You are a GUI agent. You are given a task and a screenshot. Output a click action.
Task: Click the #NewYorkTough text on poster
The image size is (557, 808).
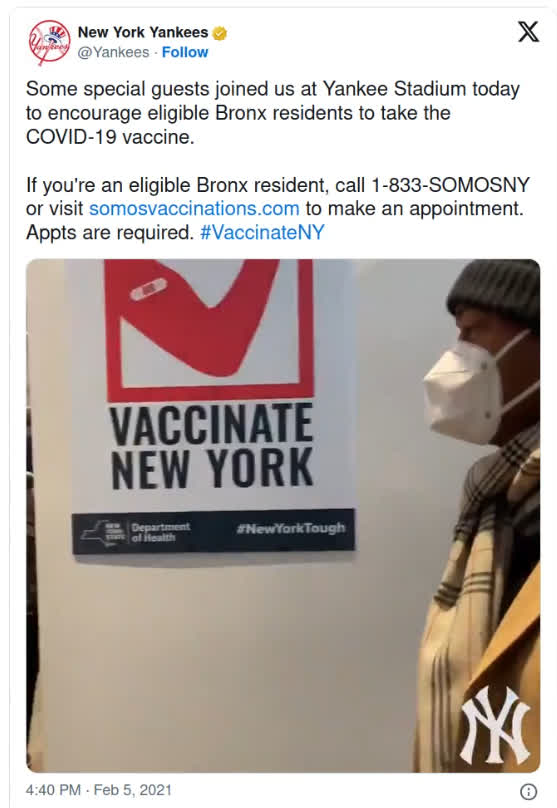[291, 528]
